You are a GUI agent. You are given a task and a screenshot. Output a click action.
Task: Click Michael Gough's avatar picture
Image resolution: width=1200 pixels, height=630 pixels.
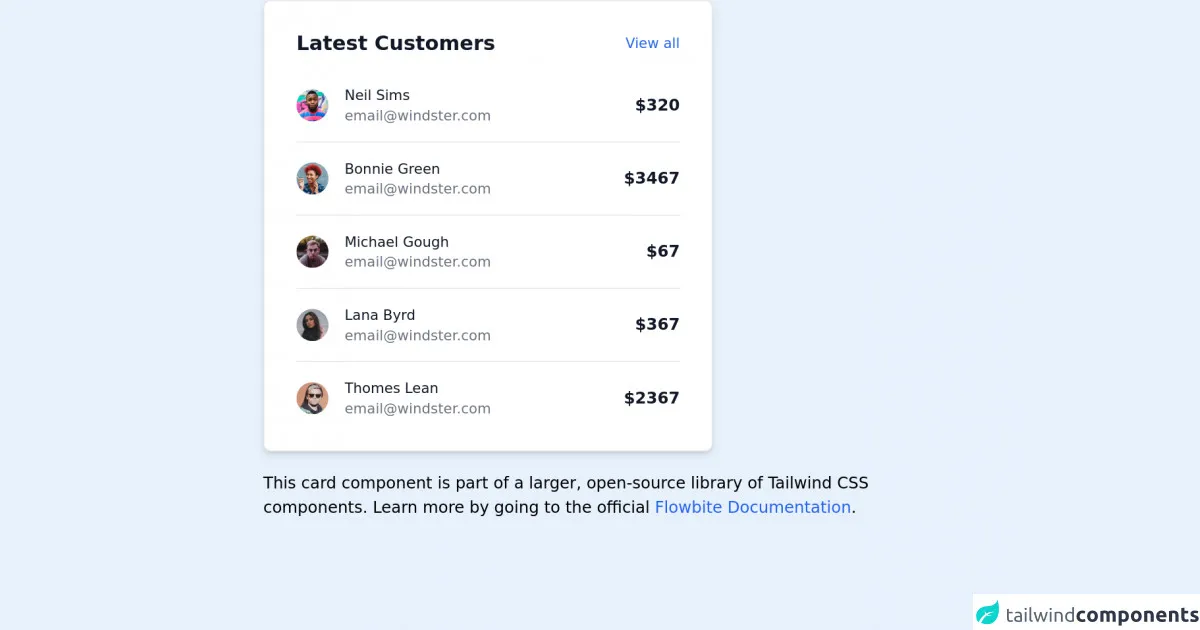(x=312, y=252)
